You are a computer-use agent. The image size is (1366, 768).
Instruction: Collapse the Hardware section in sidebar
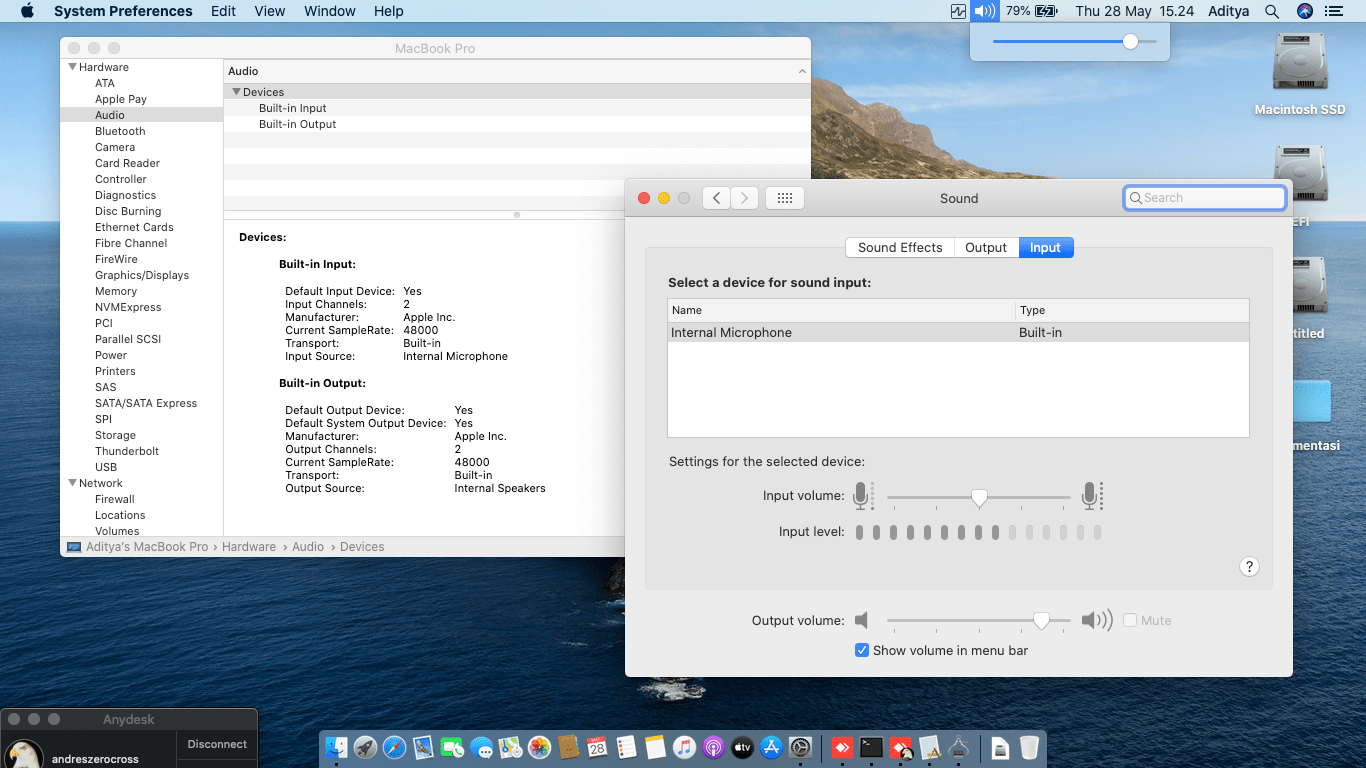coord(72,67)
